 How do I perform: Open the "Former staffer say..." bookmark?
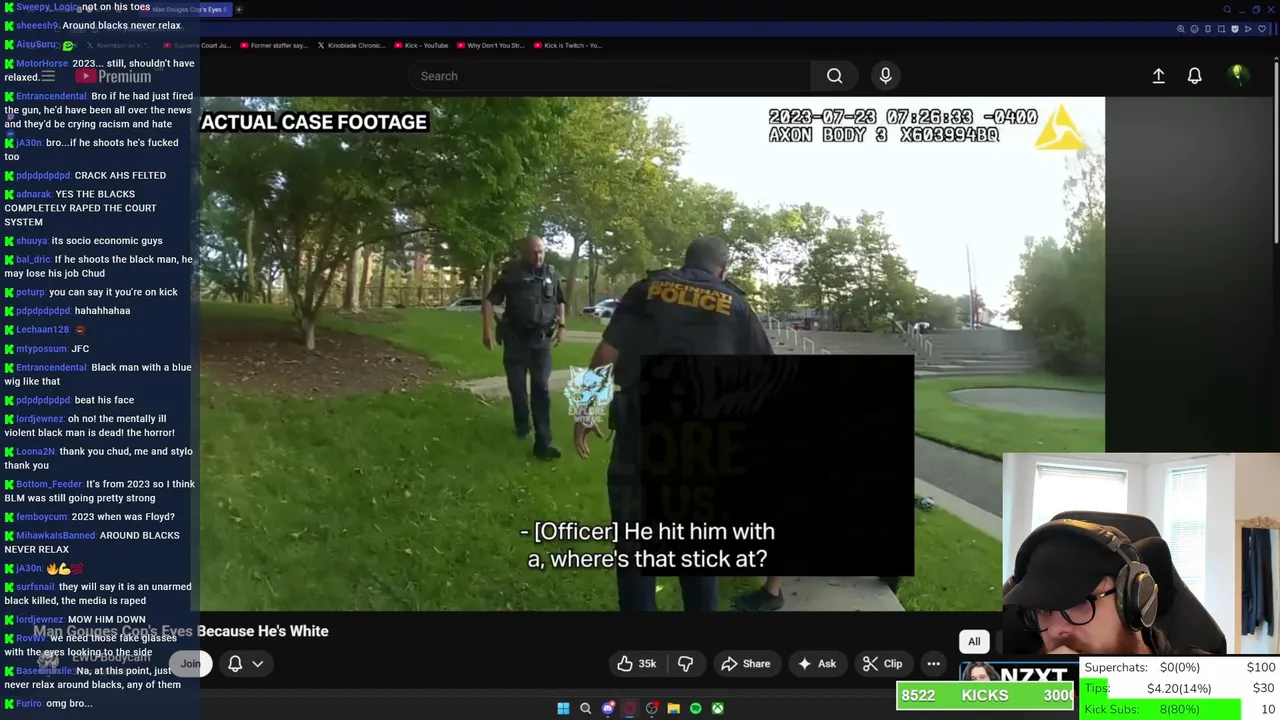(274, 45)
